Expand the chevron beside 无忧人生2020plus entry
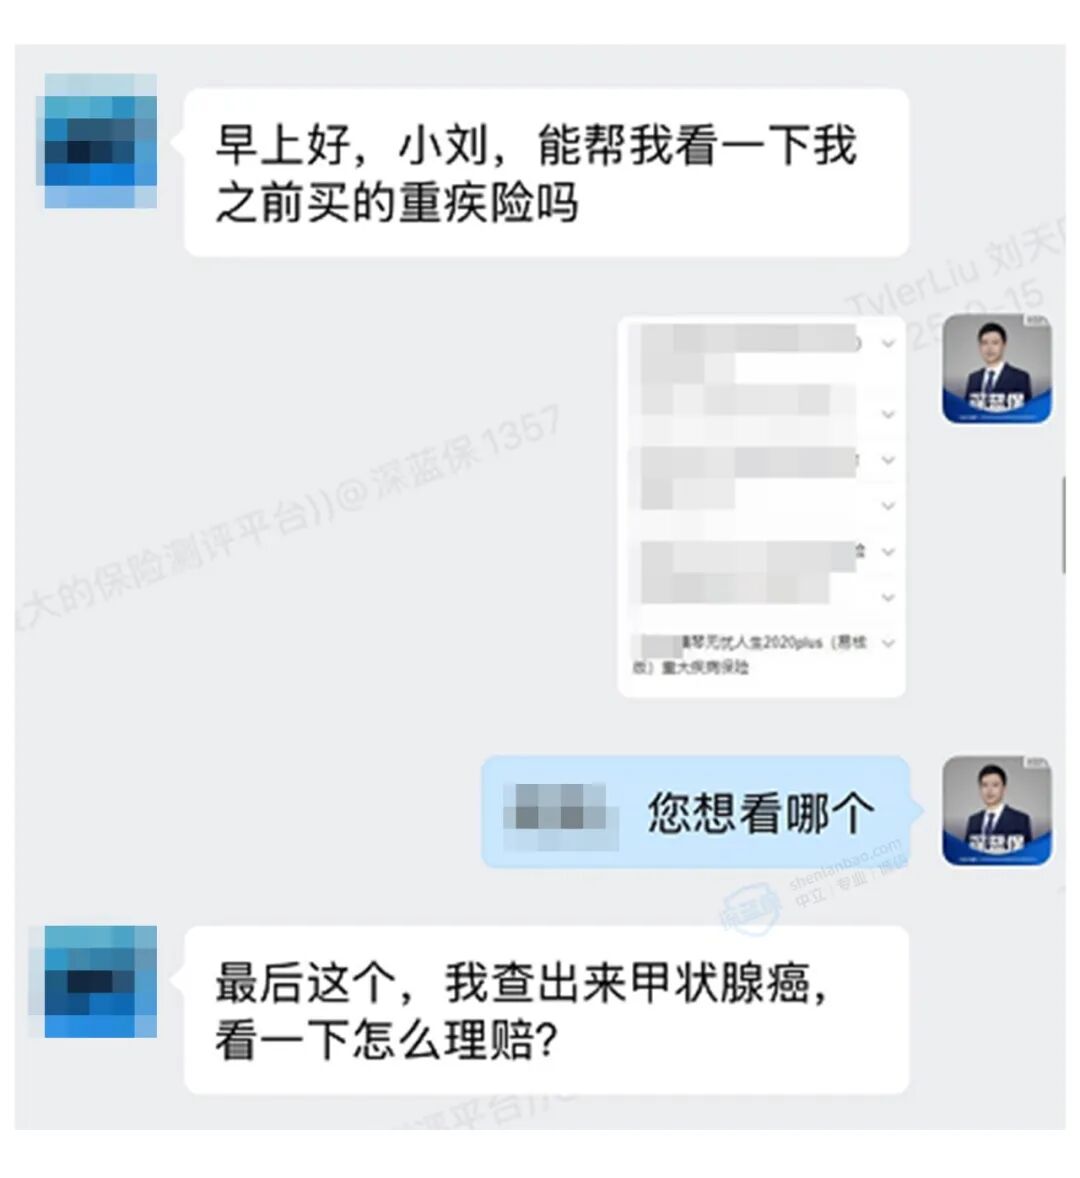The width and height of the screenshot is (1080, 1178). tap(888, 643)
